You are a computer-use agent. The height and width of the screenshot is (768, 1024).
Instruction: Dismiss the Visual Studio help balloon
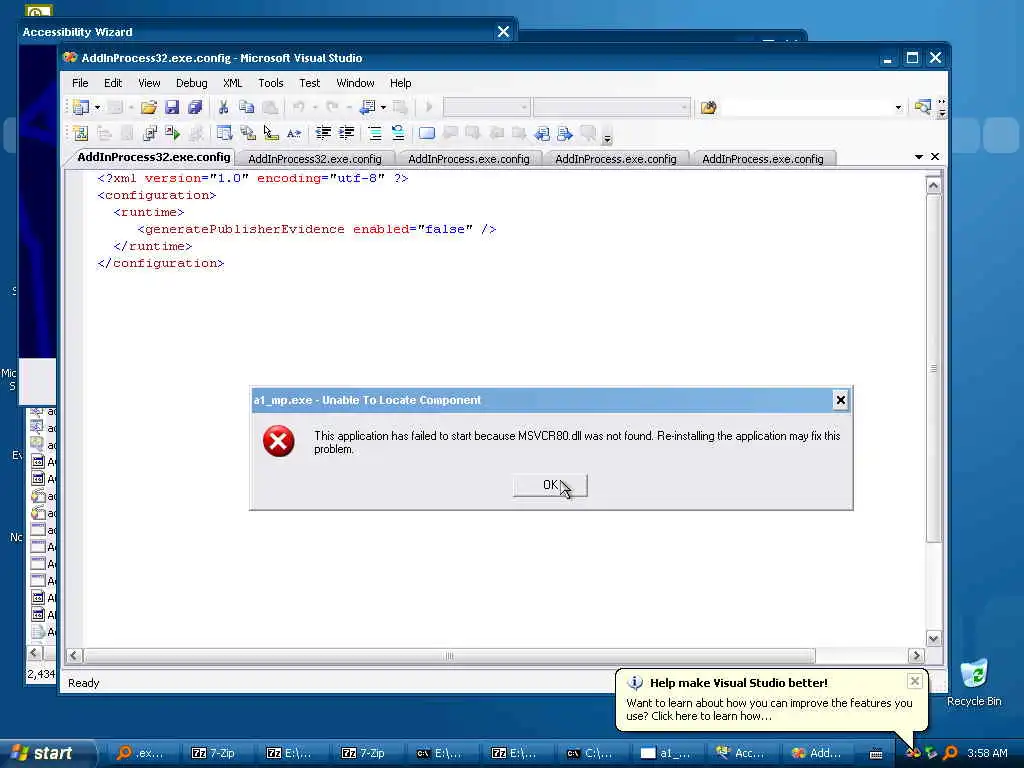(915, 681)
